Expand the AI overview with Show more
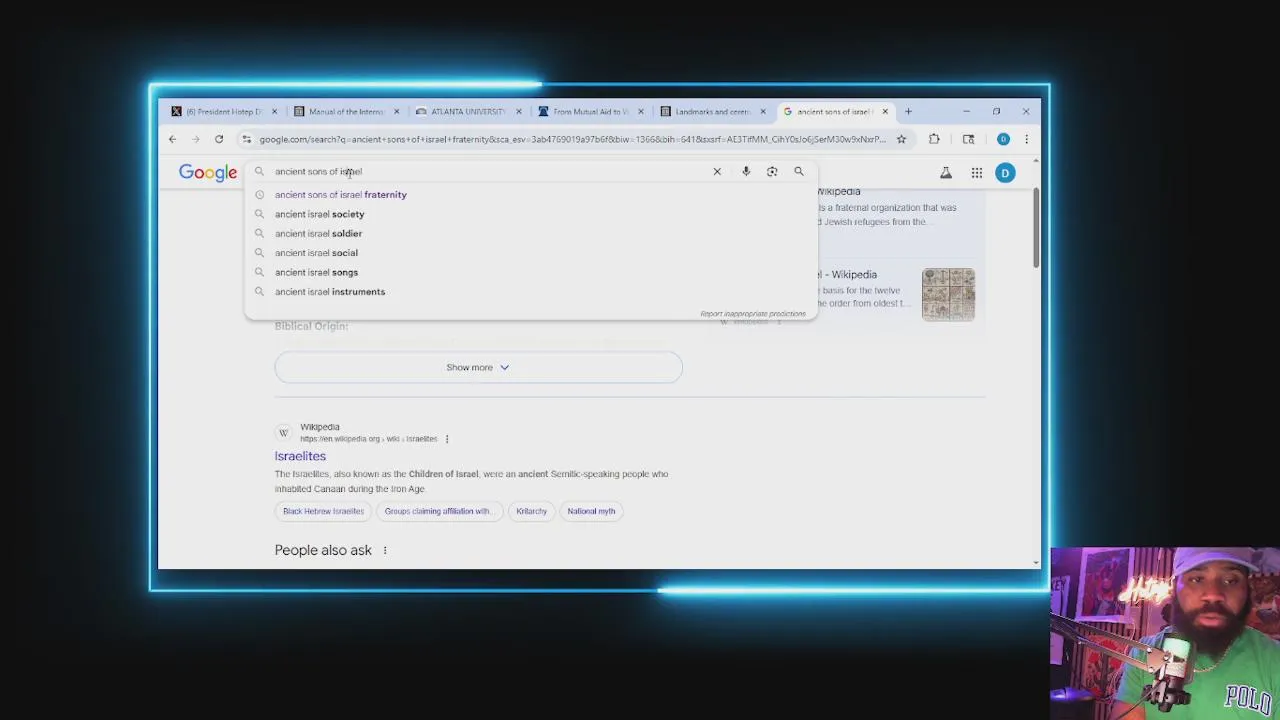The height and width of the screenshot is (720, 1280). pos(478,367)
